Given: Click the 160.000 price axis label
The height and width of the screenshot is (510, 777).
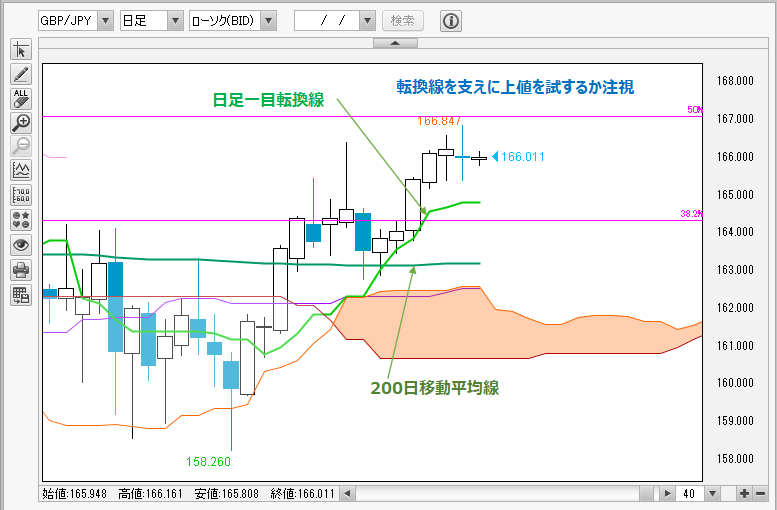Looking at the screenshot, I should tap(735, 383).
